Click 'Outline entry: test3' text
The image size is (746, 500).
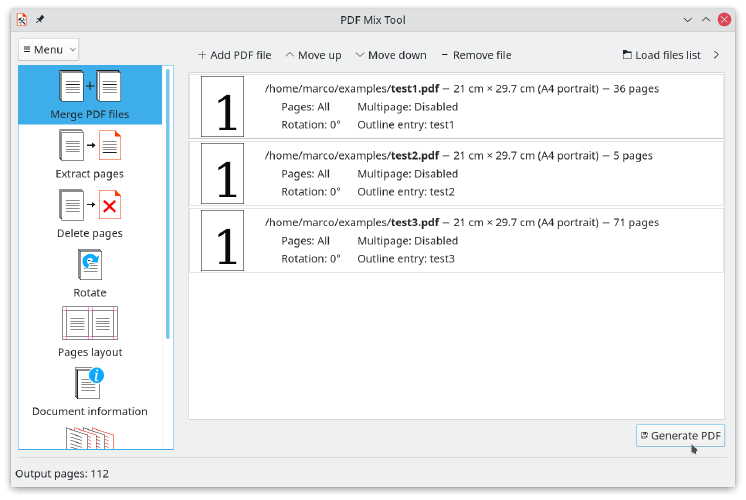click(406, 259)
